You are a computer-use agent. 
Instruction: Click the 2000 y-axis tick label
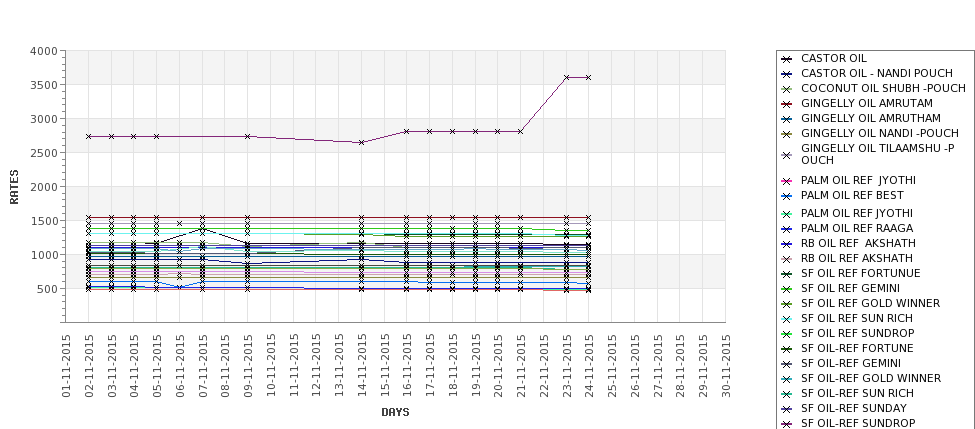click(x=44, y=187)
